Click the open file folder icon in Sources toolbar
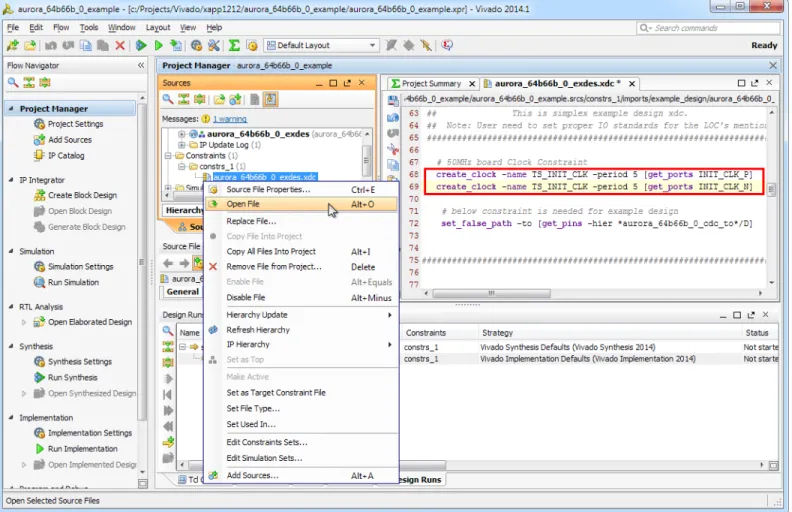 coord(219,99)
